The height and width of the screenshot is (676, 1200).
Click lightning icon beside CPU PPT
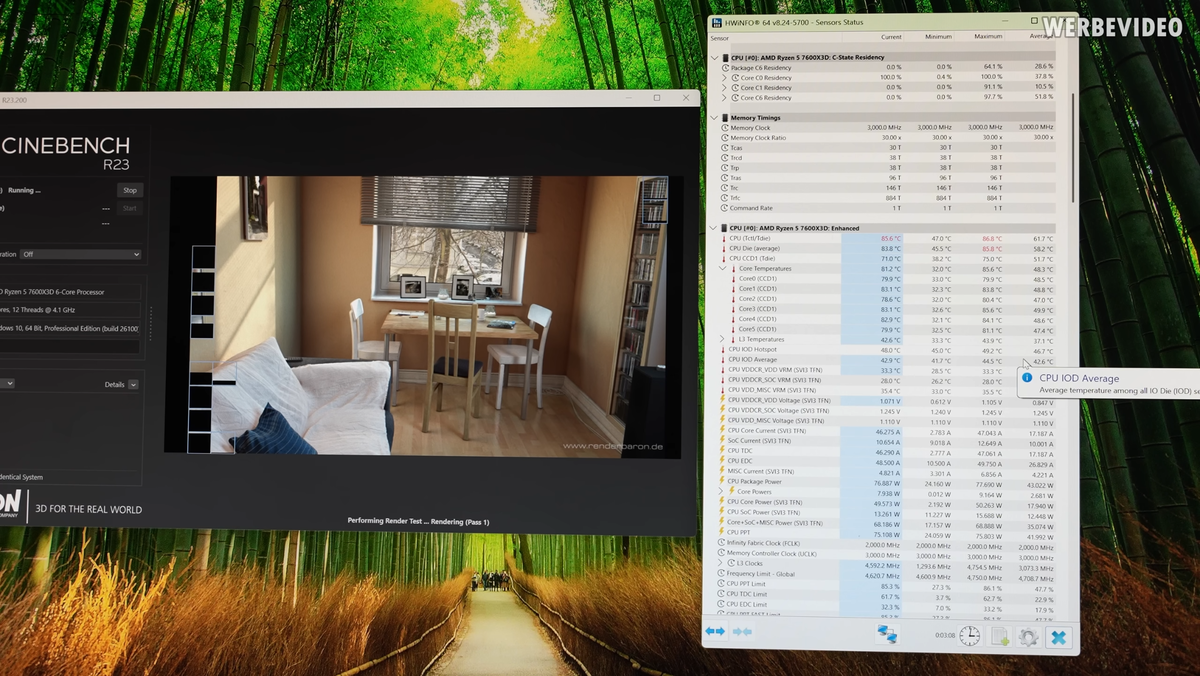(723, 533)
